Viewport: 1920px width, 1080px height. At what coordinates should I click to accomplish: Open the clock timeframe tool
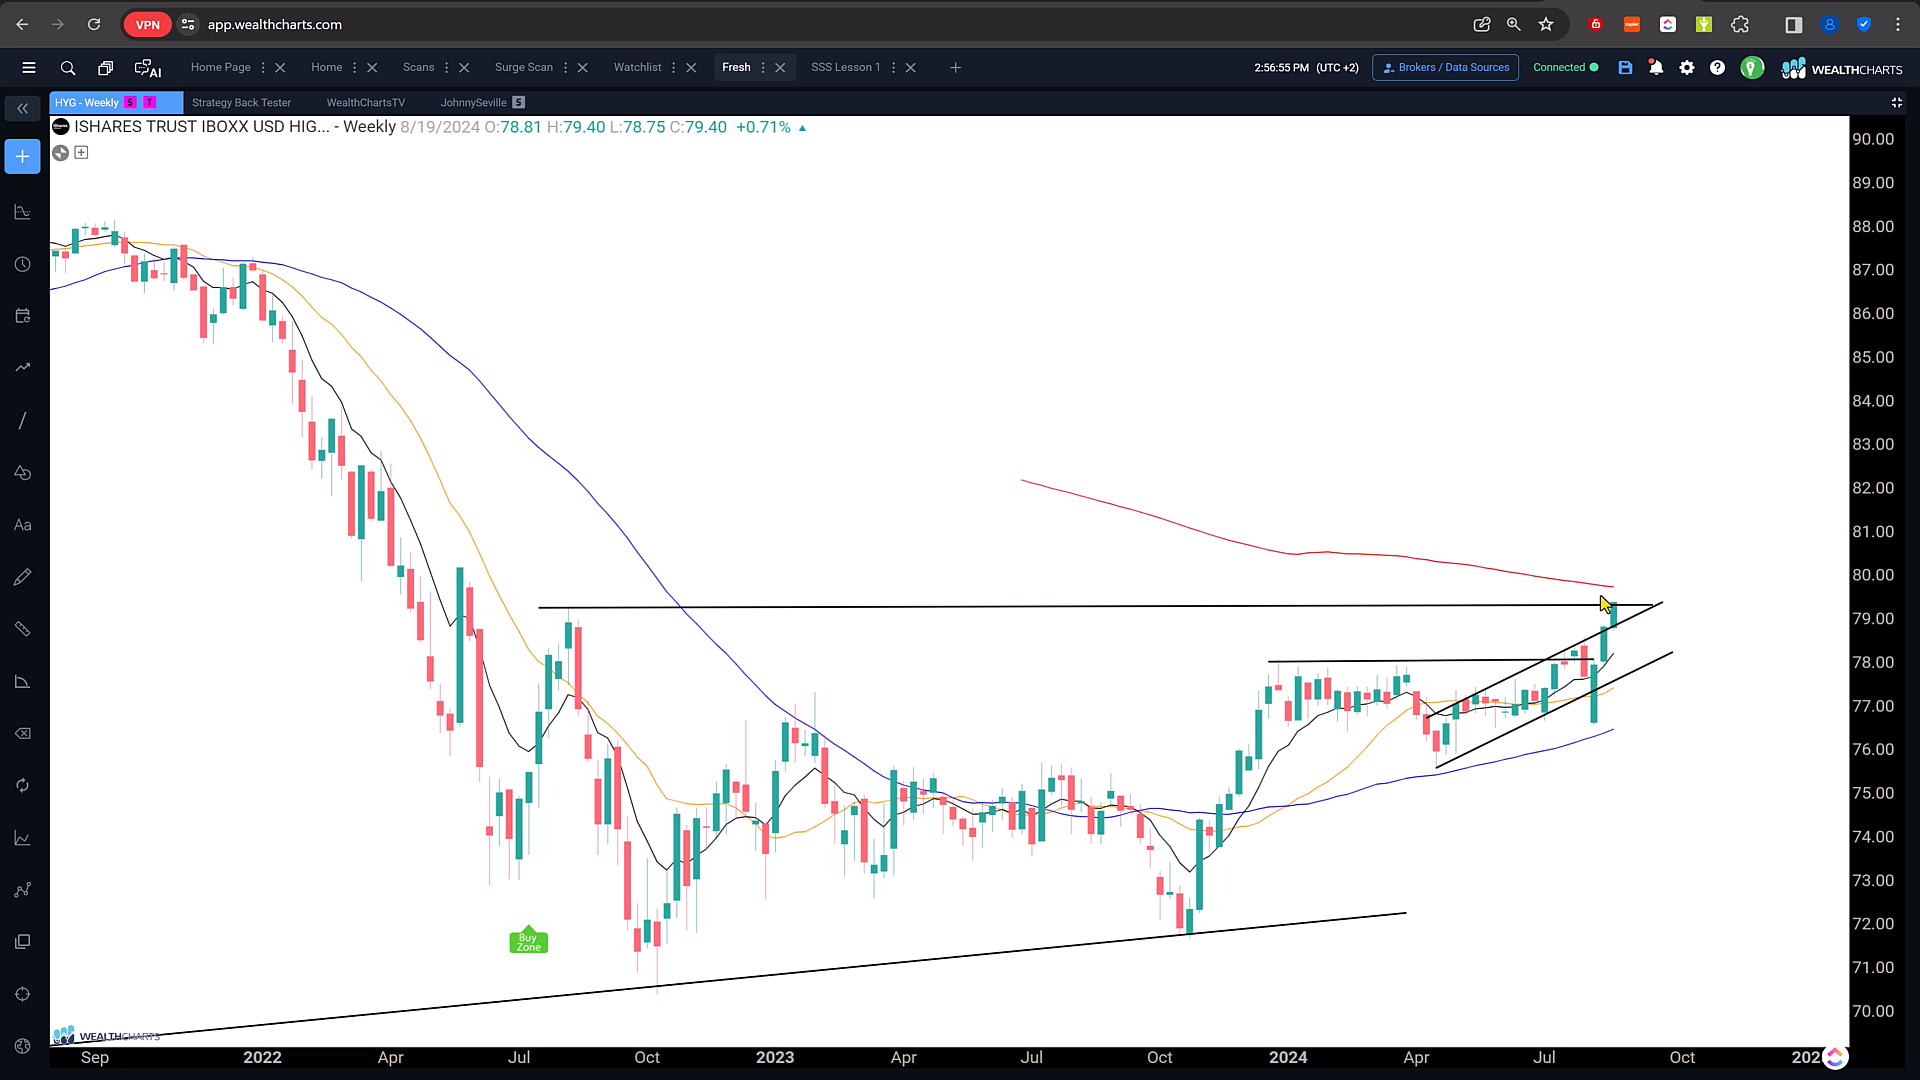[x=22, y=264]
